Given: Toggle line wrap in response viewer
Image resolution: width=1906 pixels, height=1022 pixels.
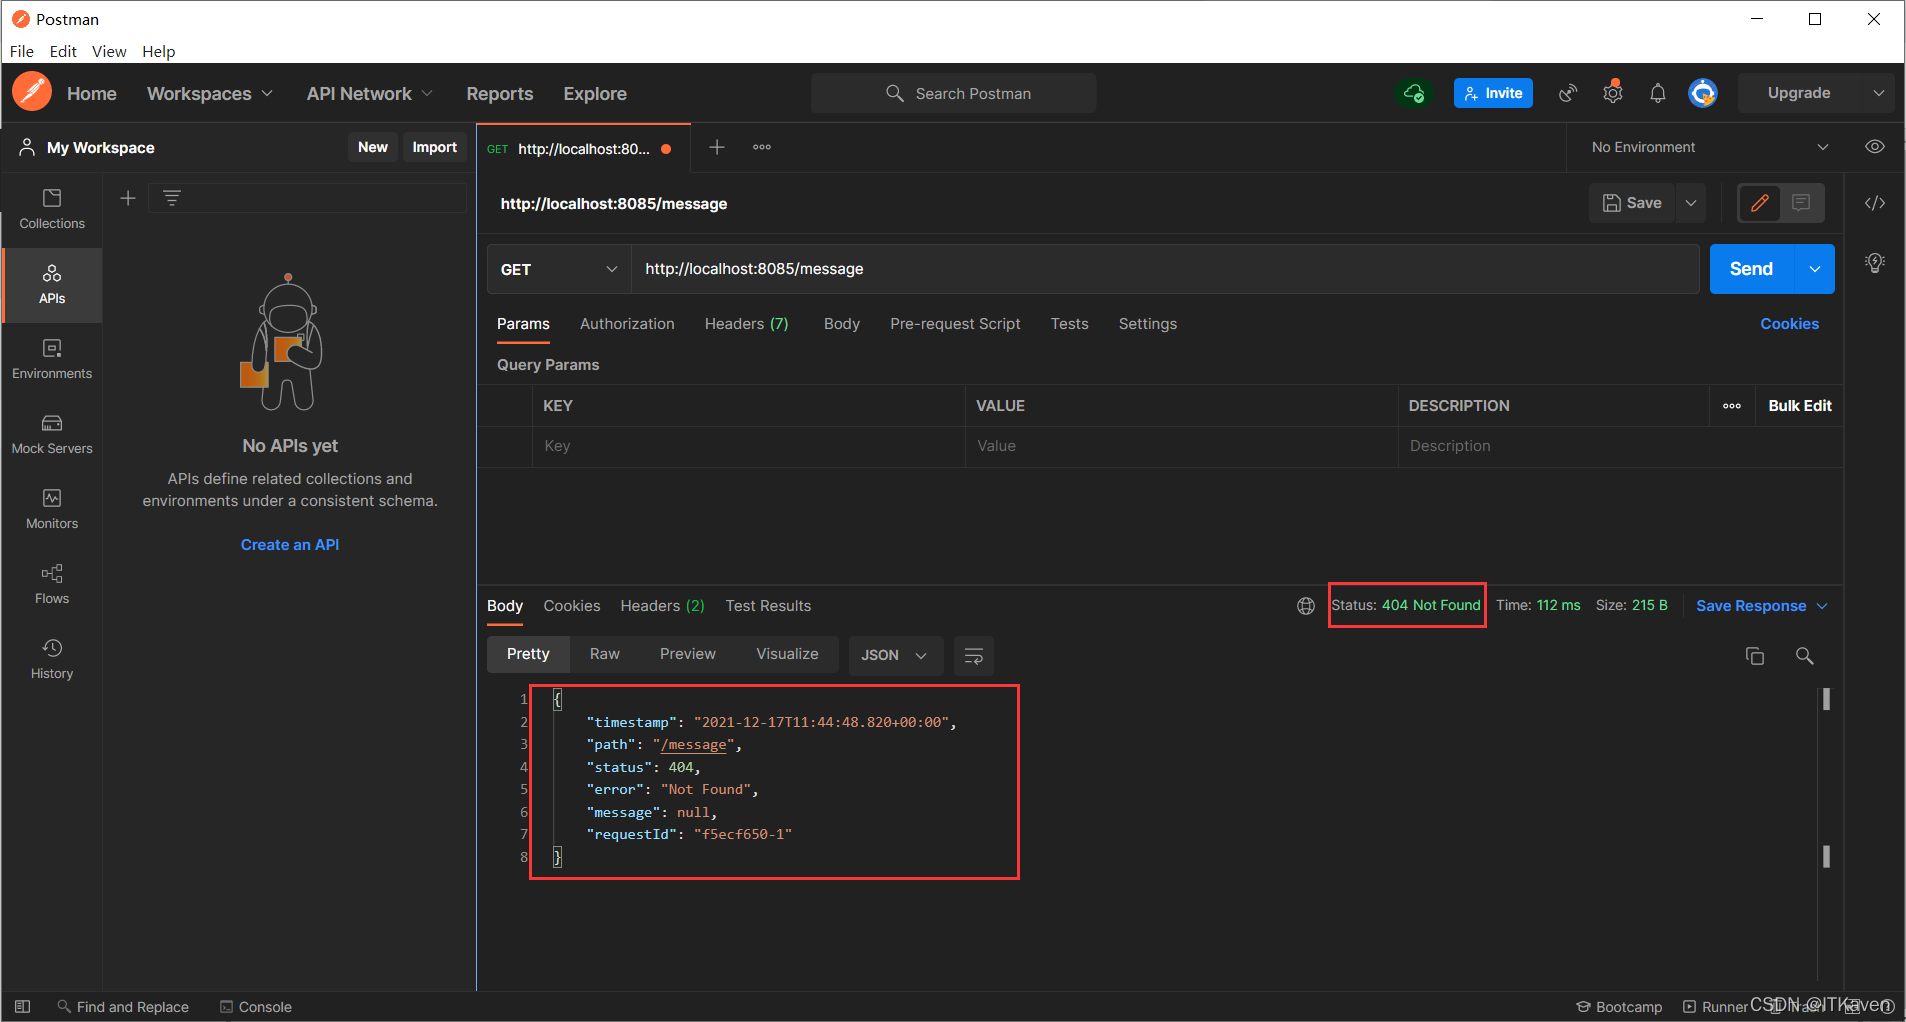Looking at the screenshot, I should 974,656.
